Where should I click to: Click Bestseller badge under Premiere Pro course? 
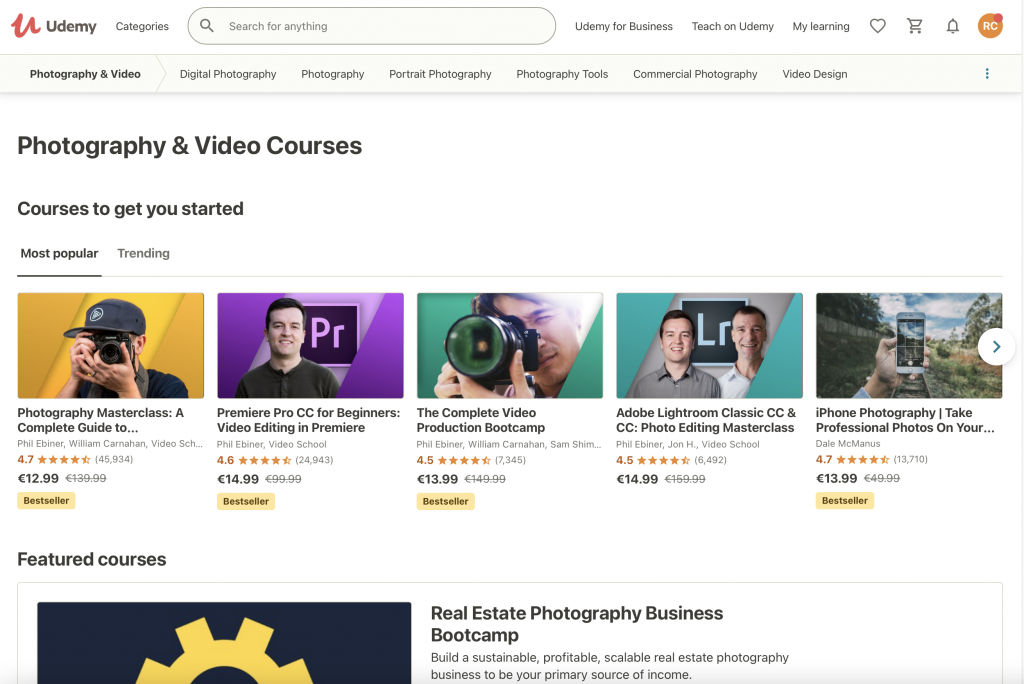tap(246, 501)
